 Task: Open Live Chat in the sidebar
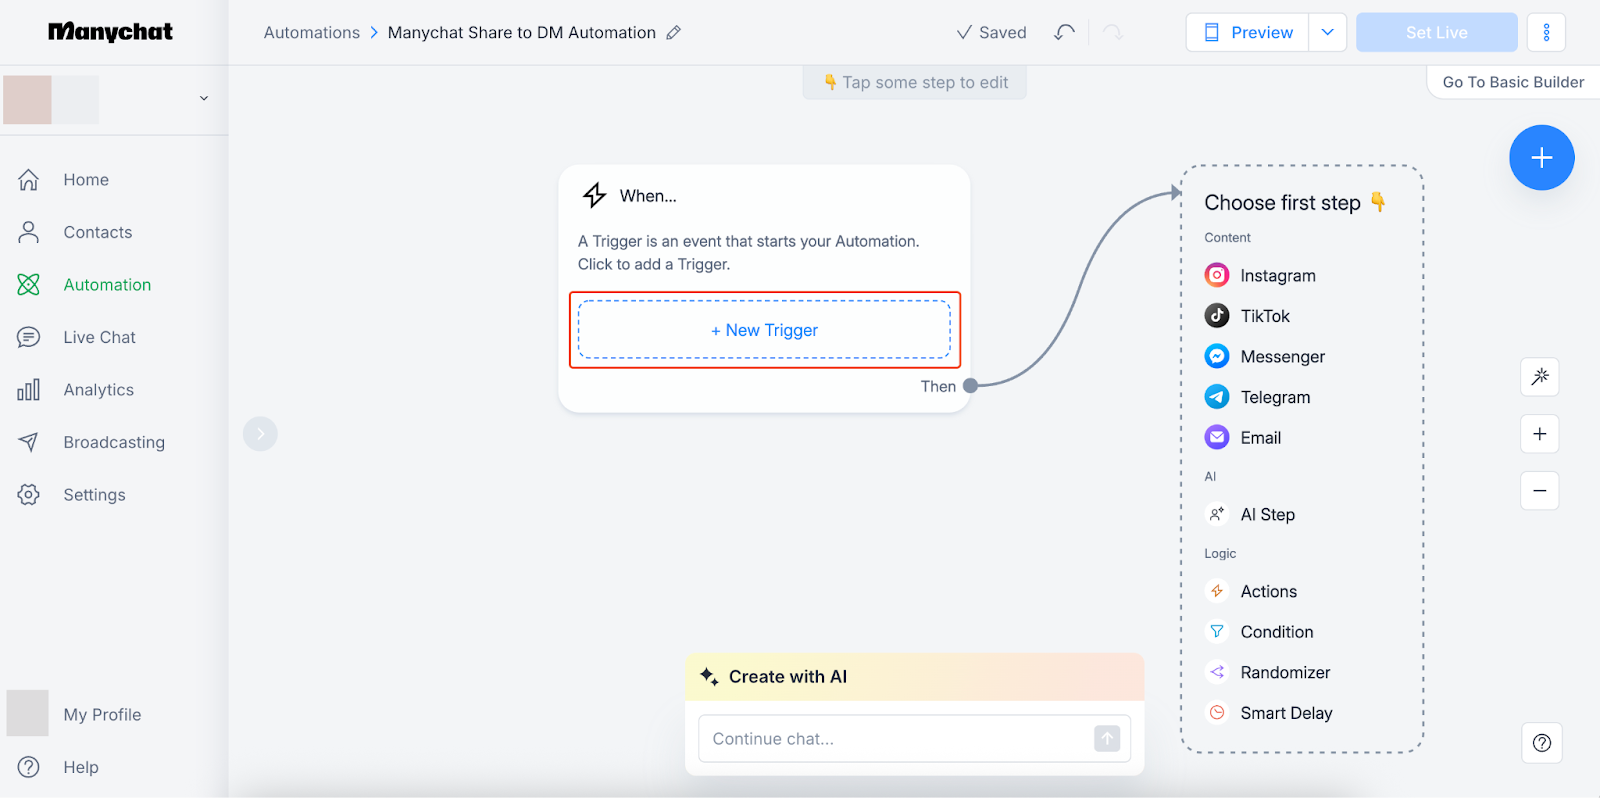(x=99, y=338)
